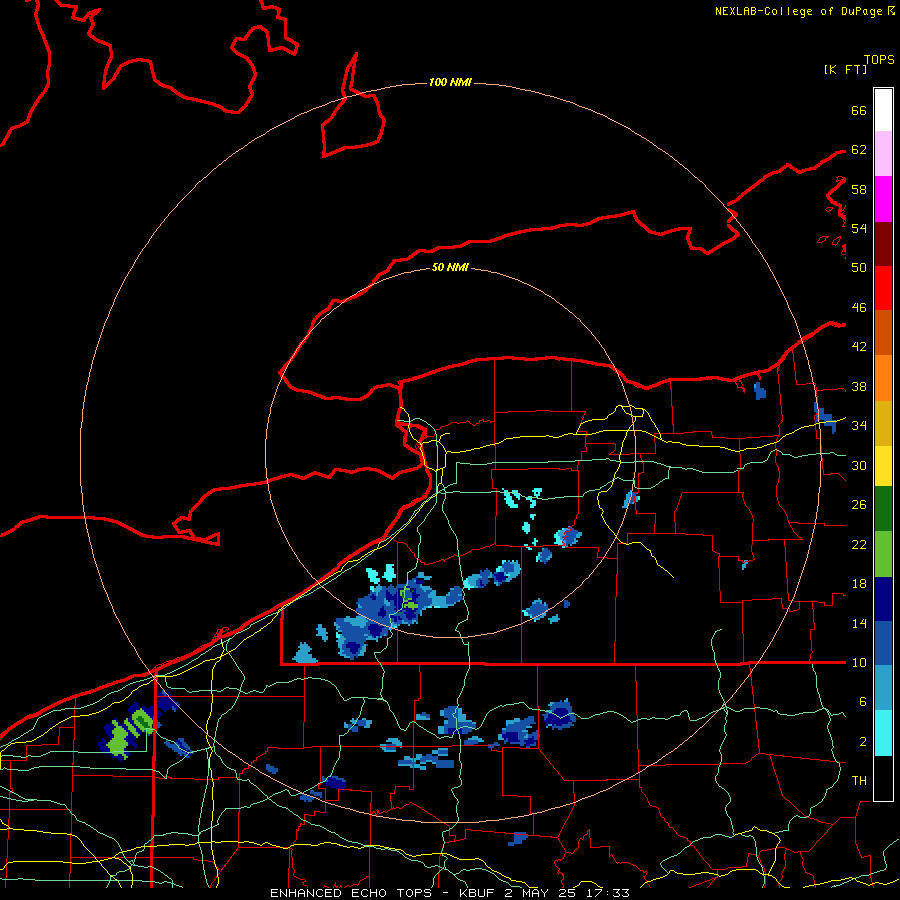The width and height of the screenshot is (900, 900).
Task: Click the legend value 22
Action: pos(859,544)
